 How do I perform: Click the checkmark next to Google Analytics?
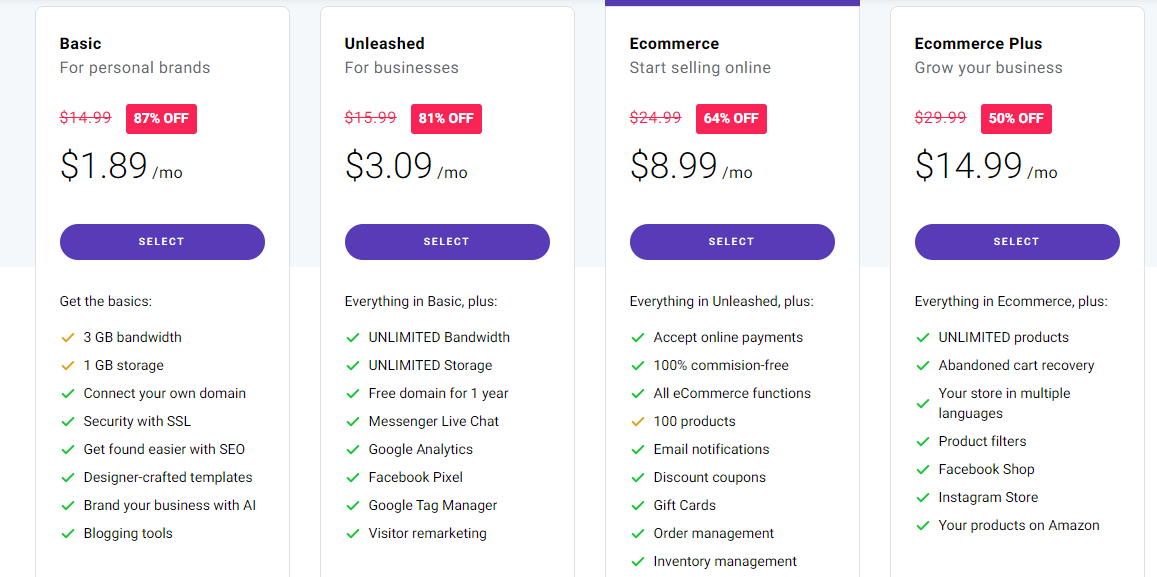tap(353, 450)
